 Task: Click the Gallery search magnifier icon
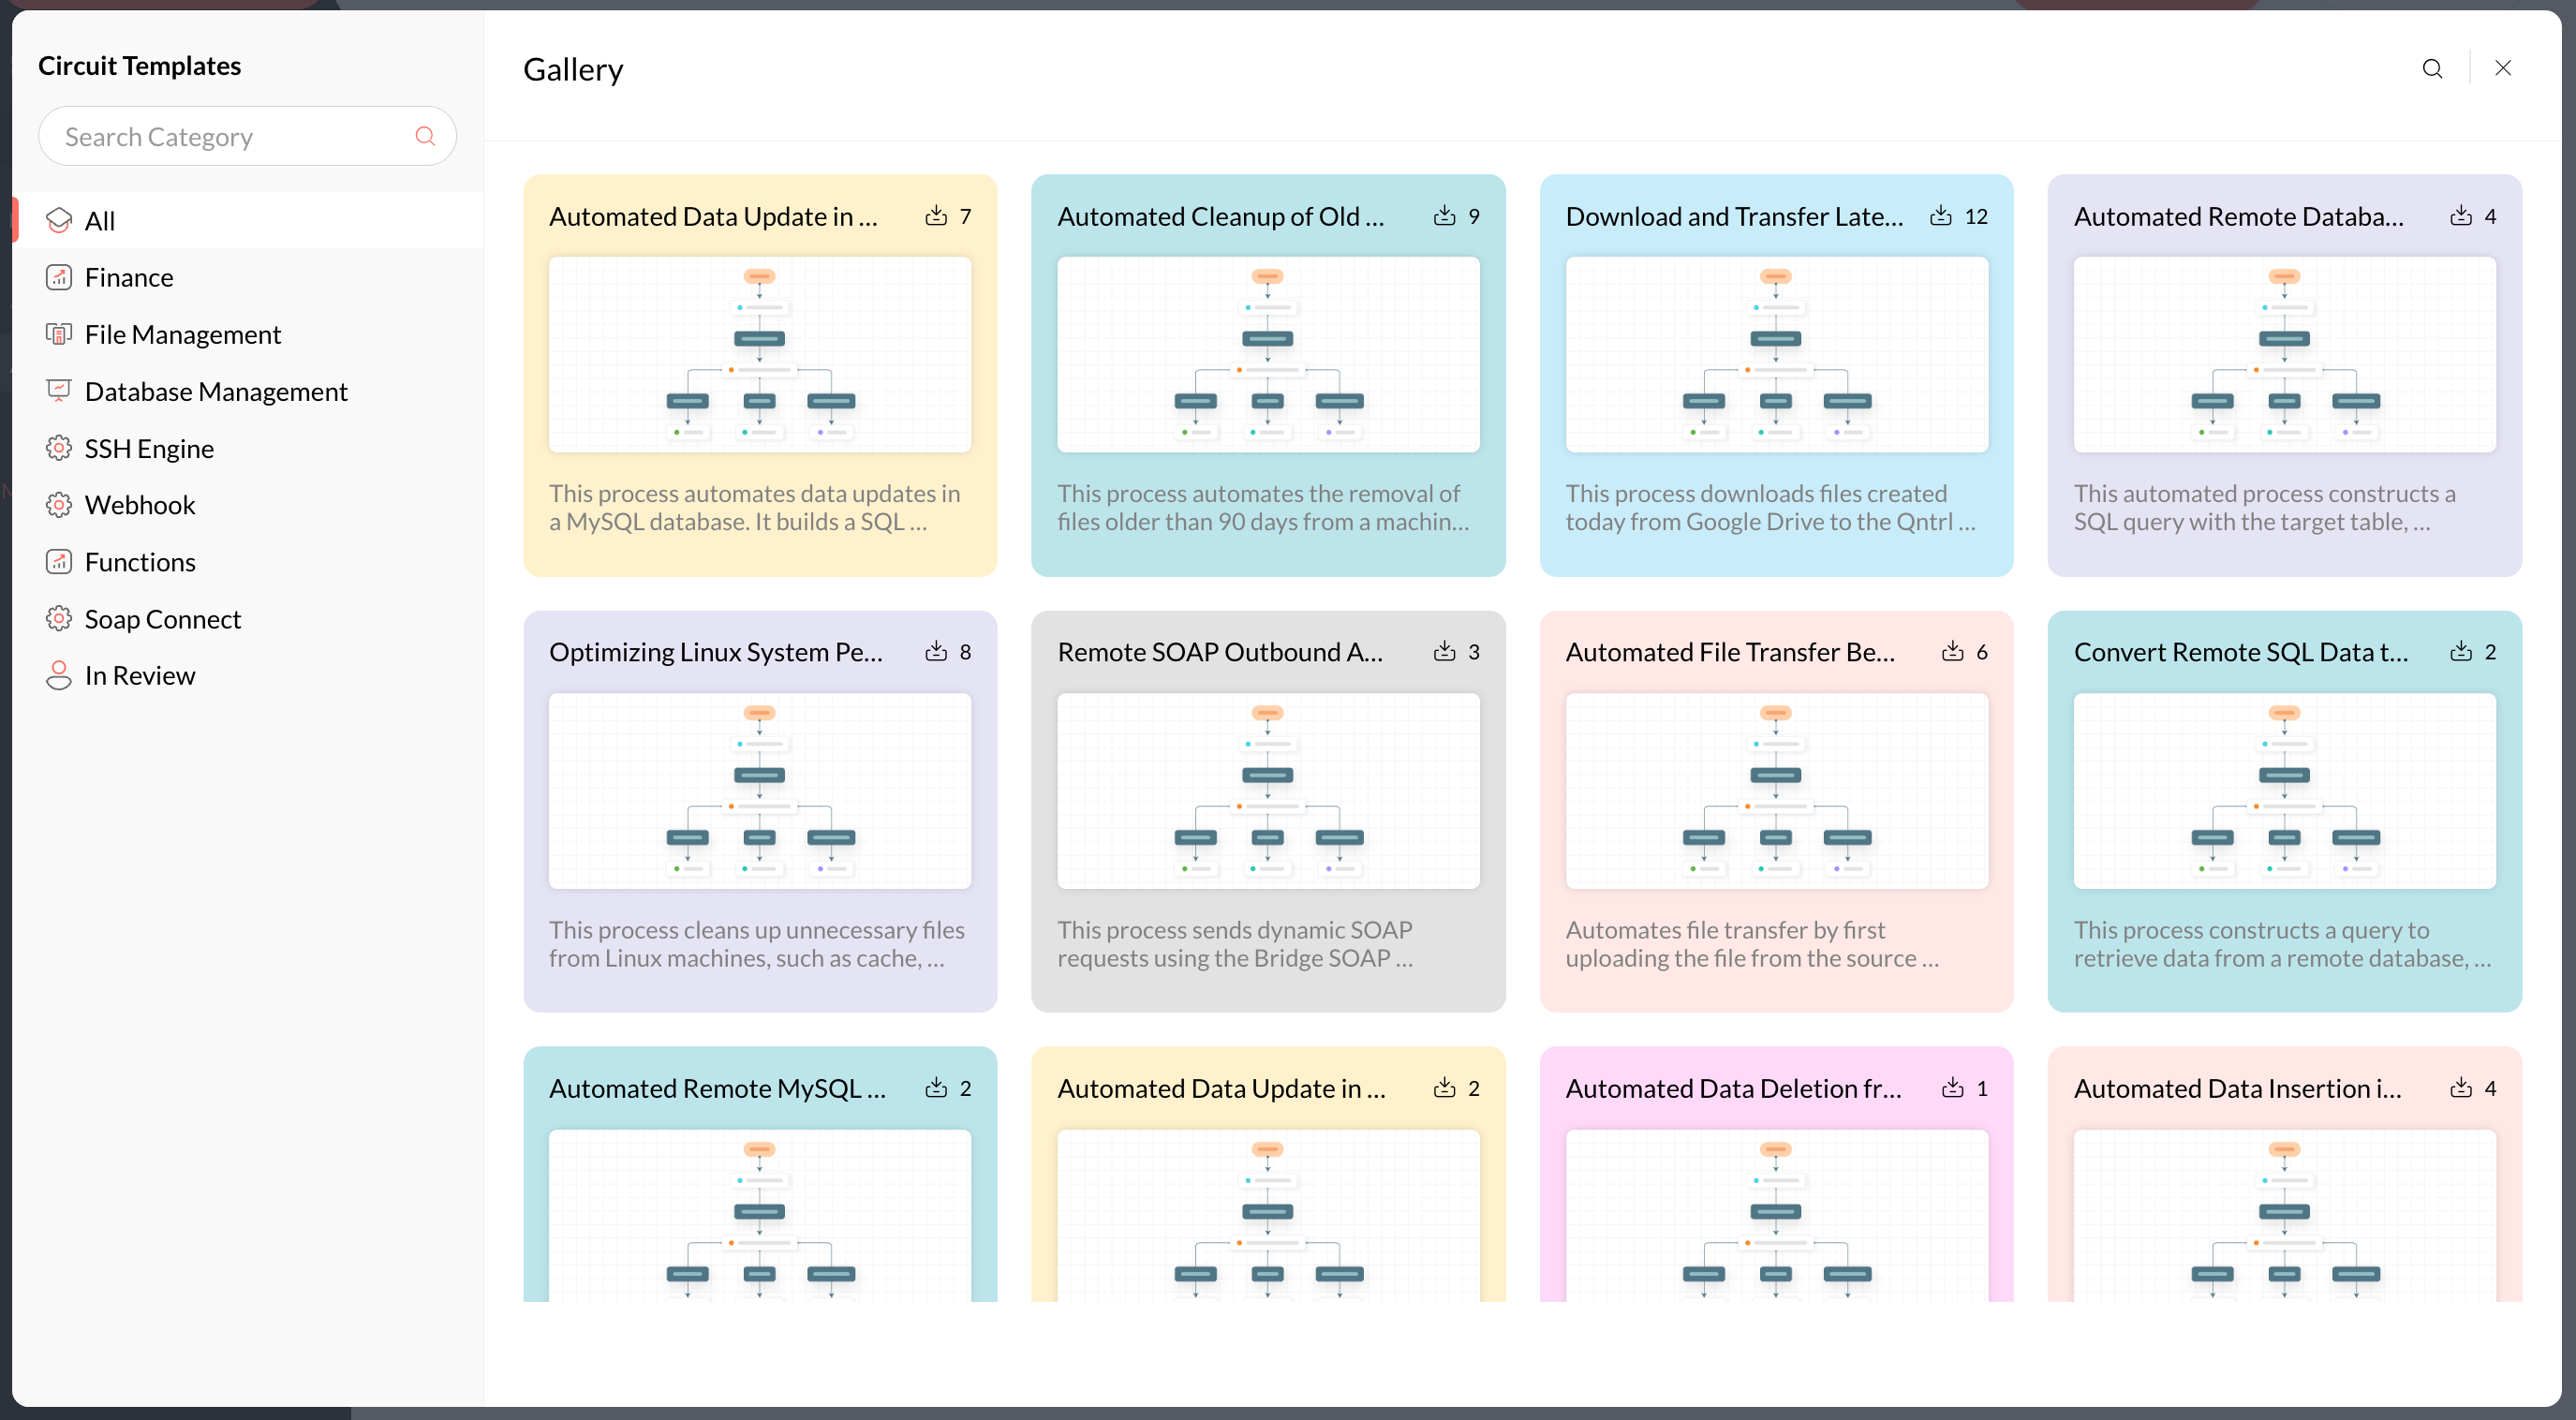2432,68
